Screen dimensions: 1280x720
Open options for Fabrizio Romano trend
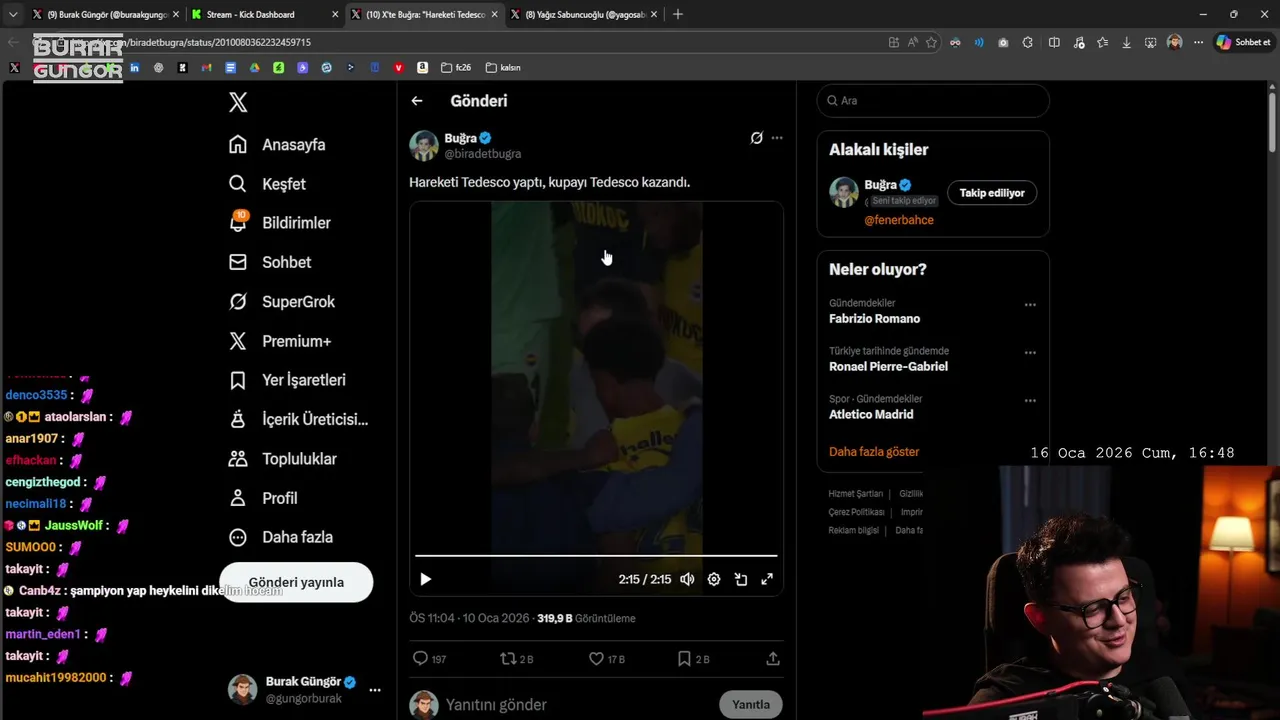tap(1030, 305)
